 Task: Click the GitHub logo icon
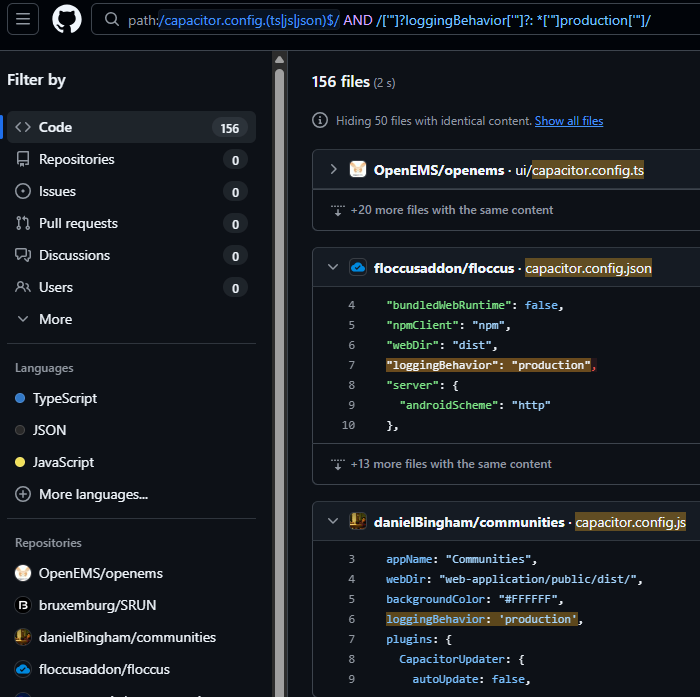click(x=66, y=19)
